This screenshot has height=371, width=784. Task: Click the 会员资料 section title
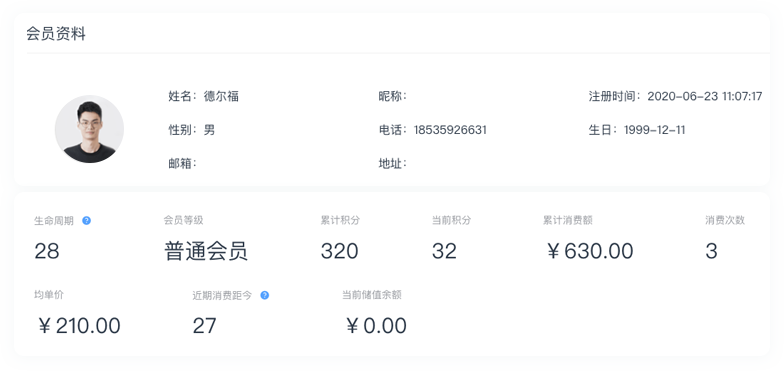click(56, 34)
